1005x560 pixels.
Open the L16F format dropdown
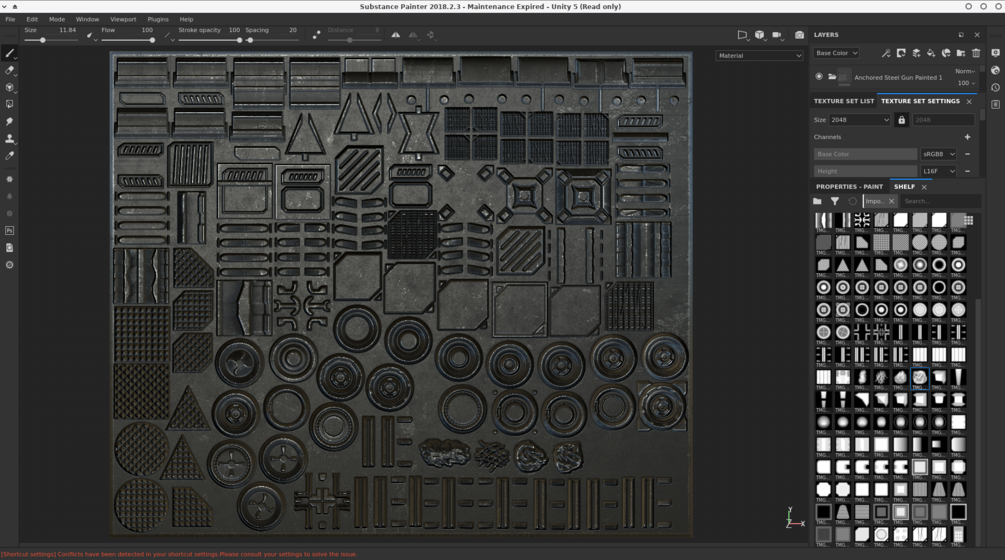(x=938, y=171)
